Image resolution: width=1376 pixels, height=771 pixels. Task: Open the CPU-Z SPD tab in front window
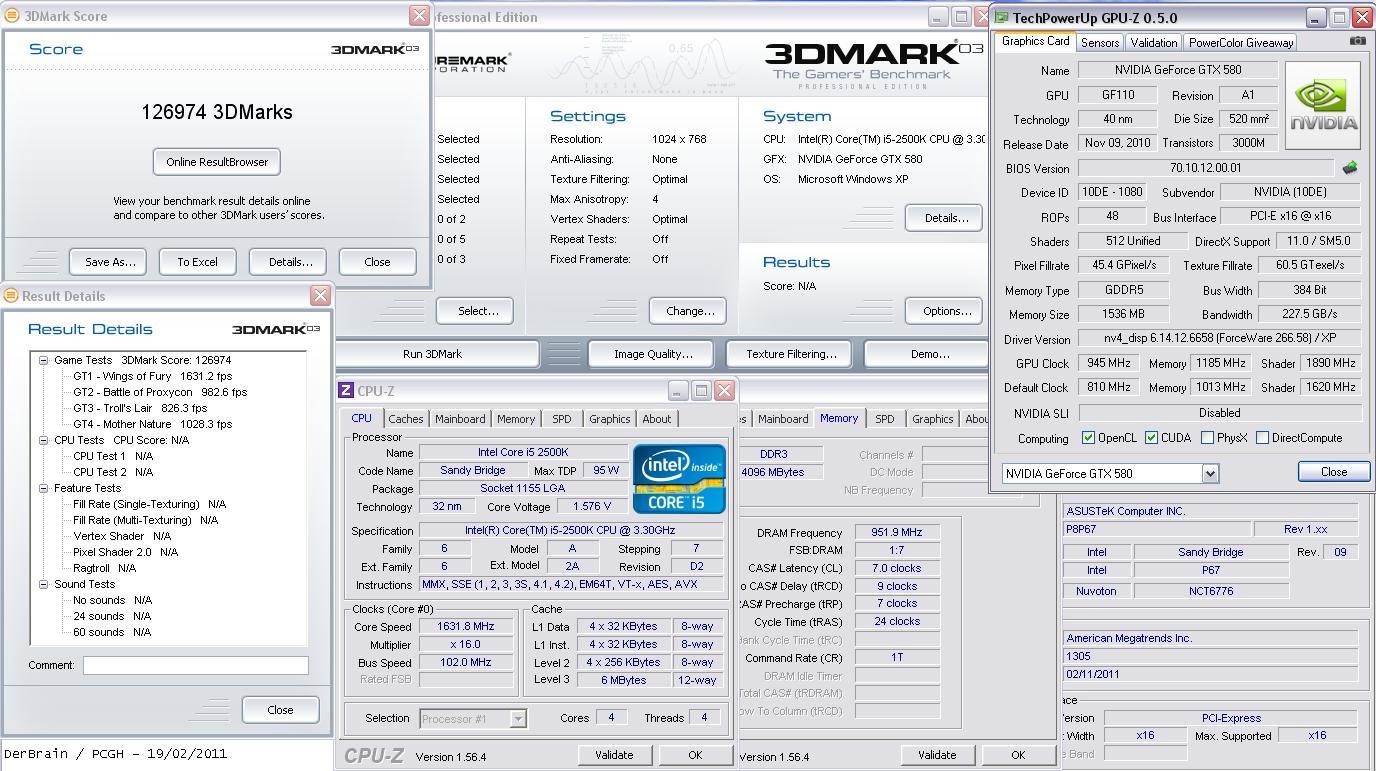pos(562,419)
